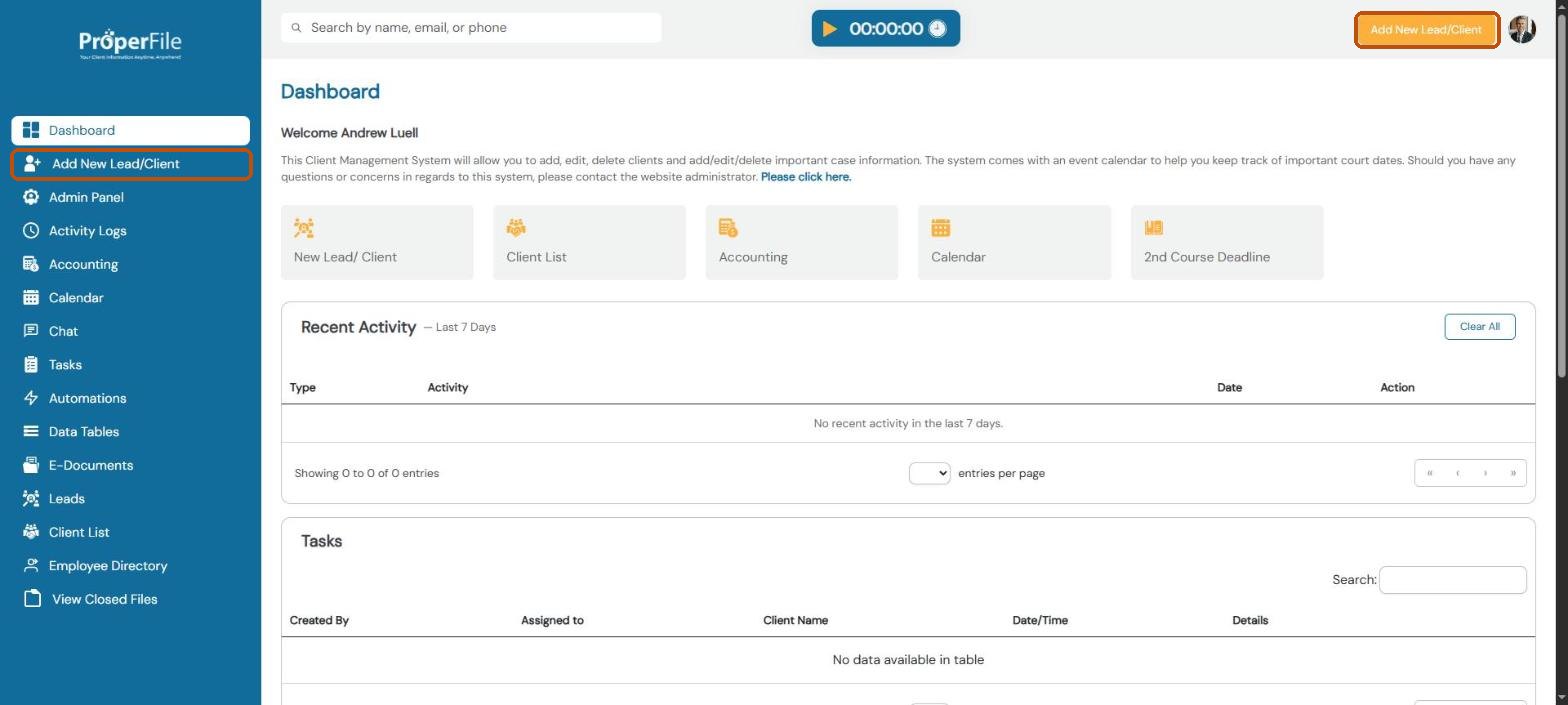Click the Accounting card icon
Viewport: 1568px width, 705px height.
[x=728, y=228]
